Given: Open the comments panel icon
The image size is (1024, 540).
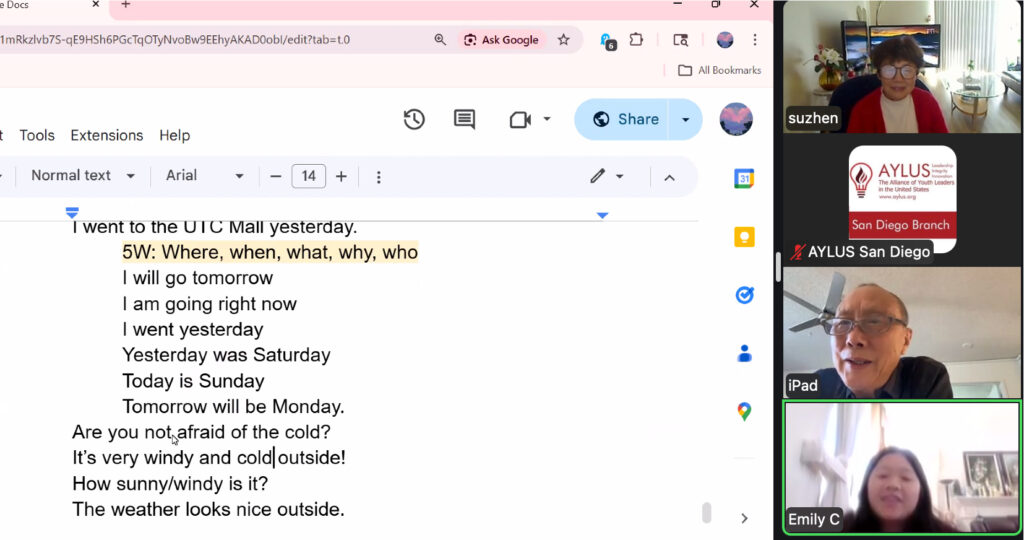Looking at the screenshot, I should [x=464, y=120].
